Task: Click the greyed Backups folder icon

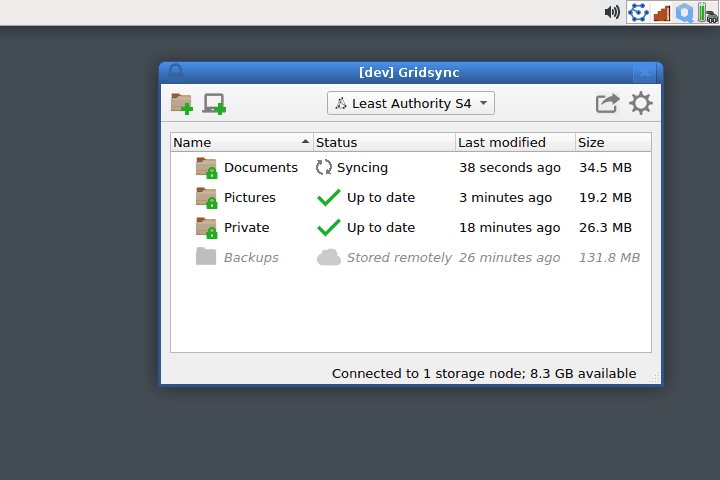Action: pyautogui.click(x=206, y=257)
